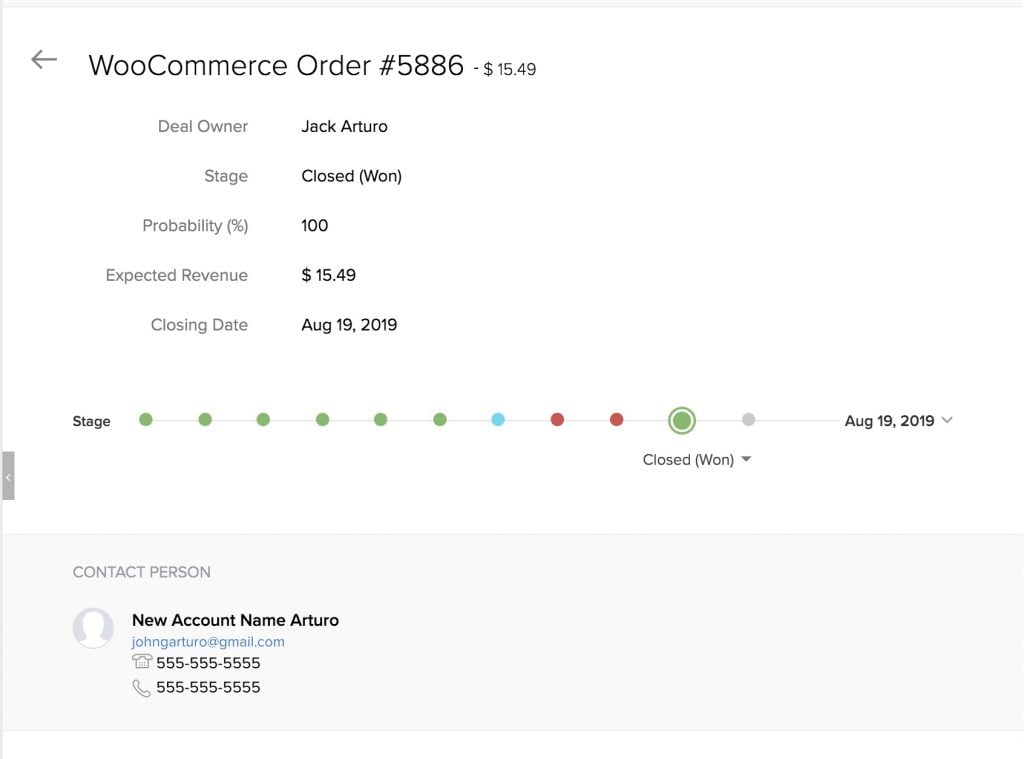The height and width of the screenshot is (759, 1024).
Task: Click the Jack Arturo deal owner value
Action: (344, 126)
